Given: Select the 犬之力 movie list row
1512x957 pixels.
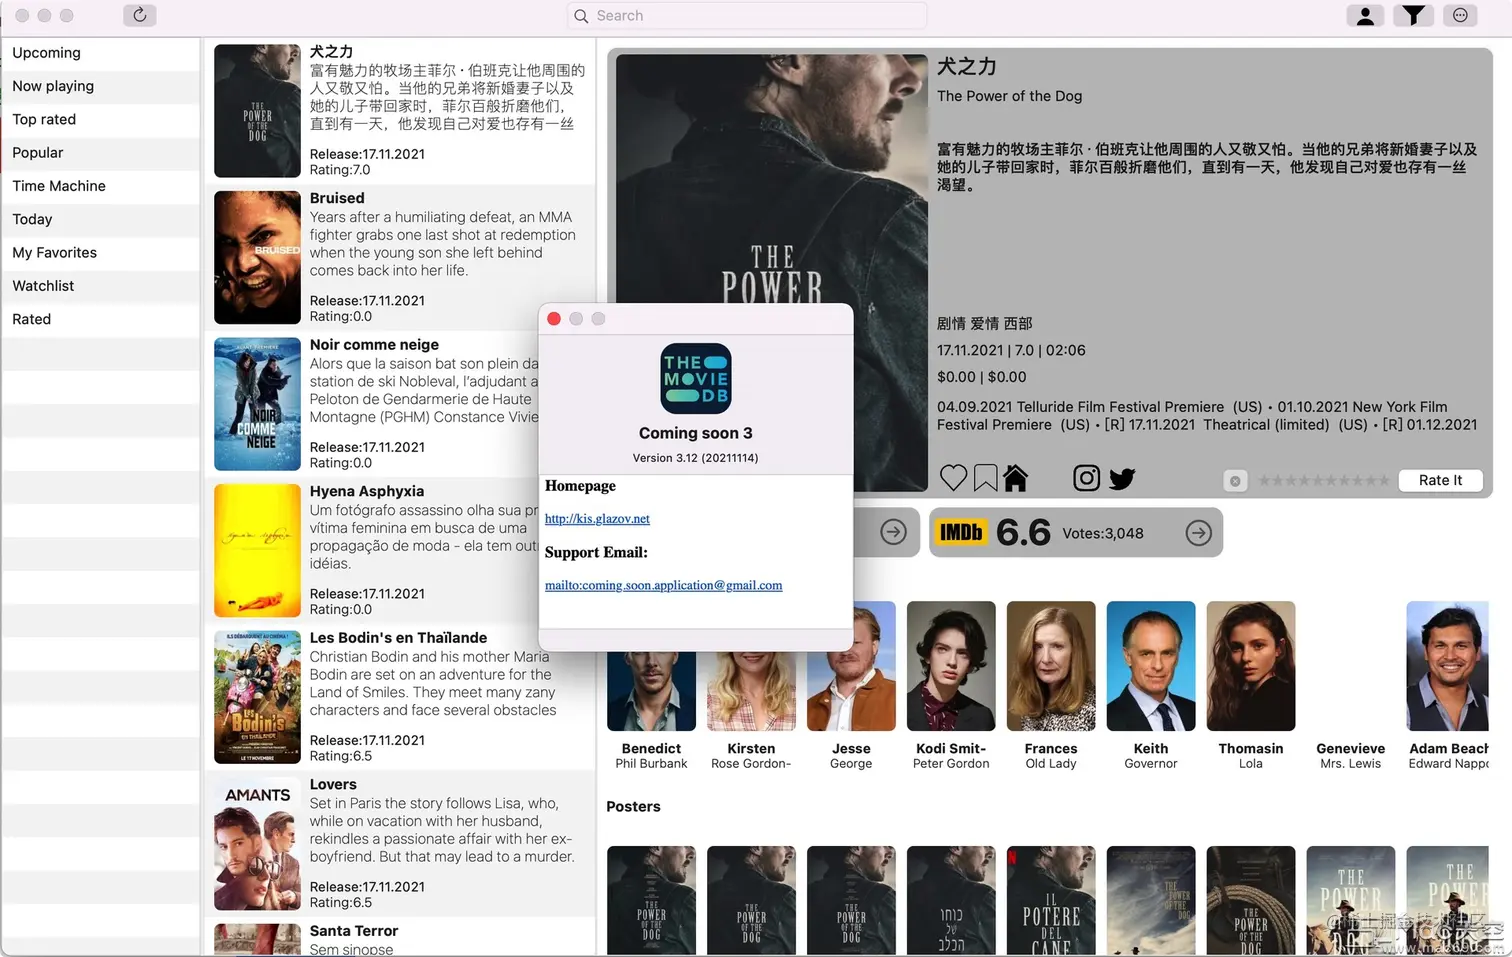Looking at the screenshot, I should click(x=400, y=111).
